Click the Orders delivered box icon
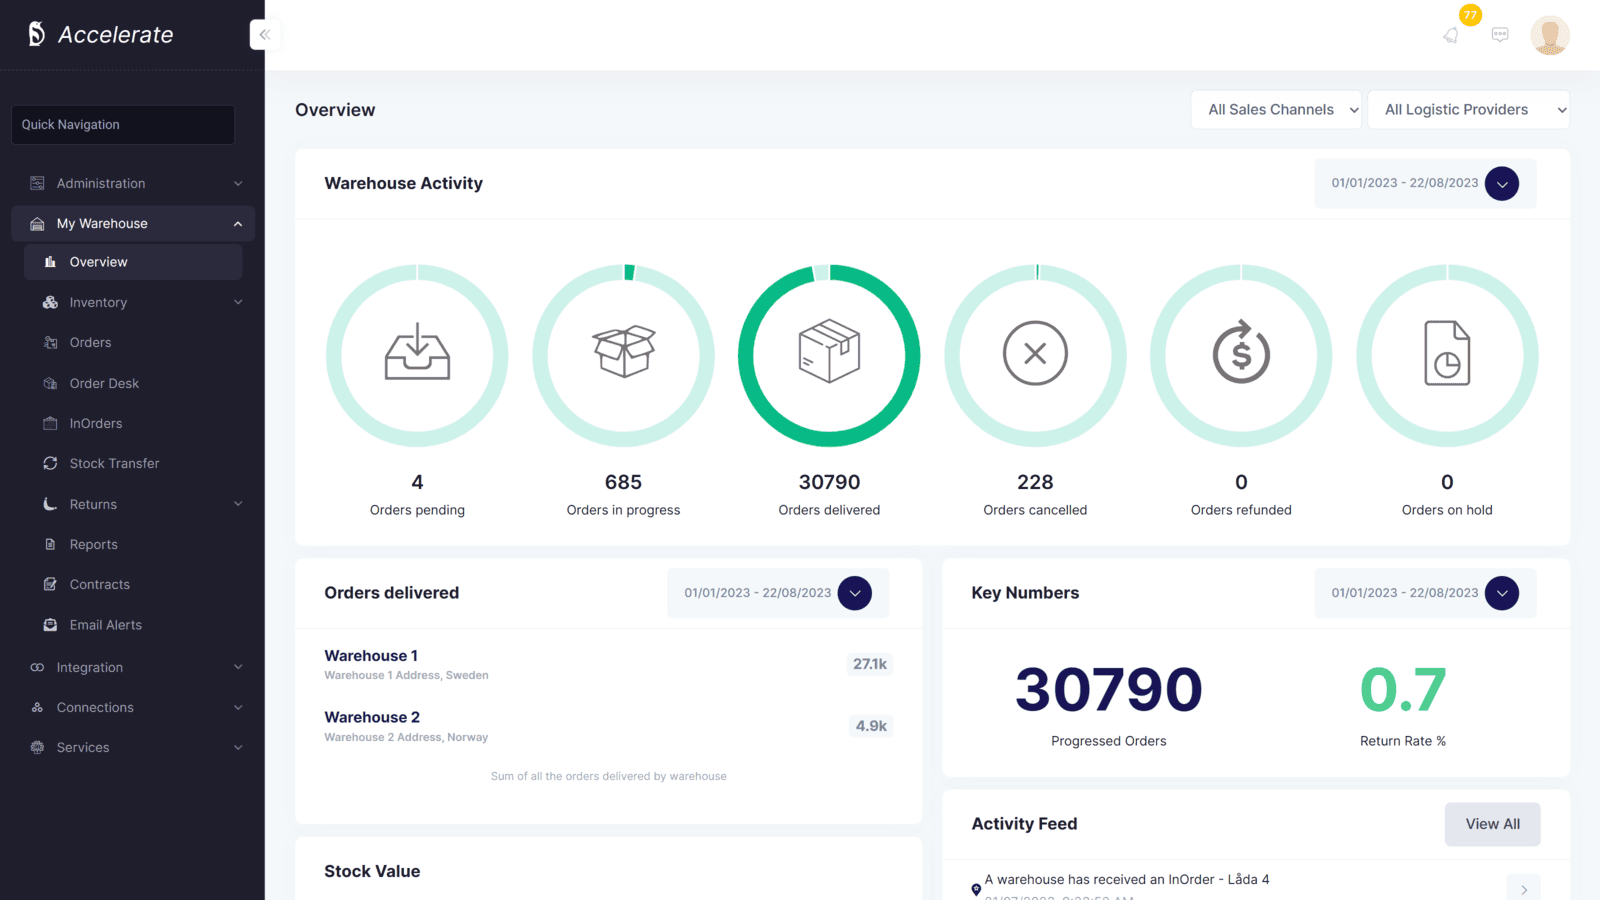The width and height of the screenshot is (1600, 900). click(x=829, y=352)
